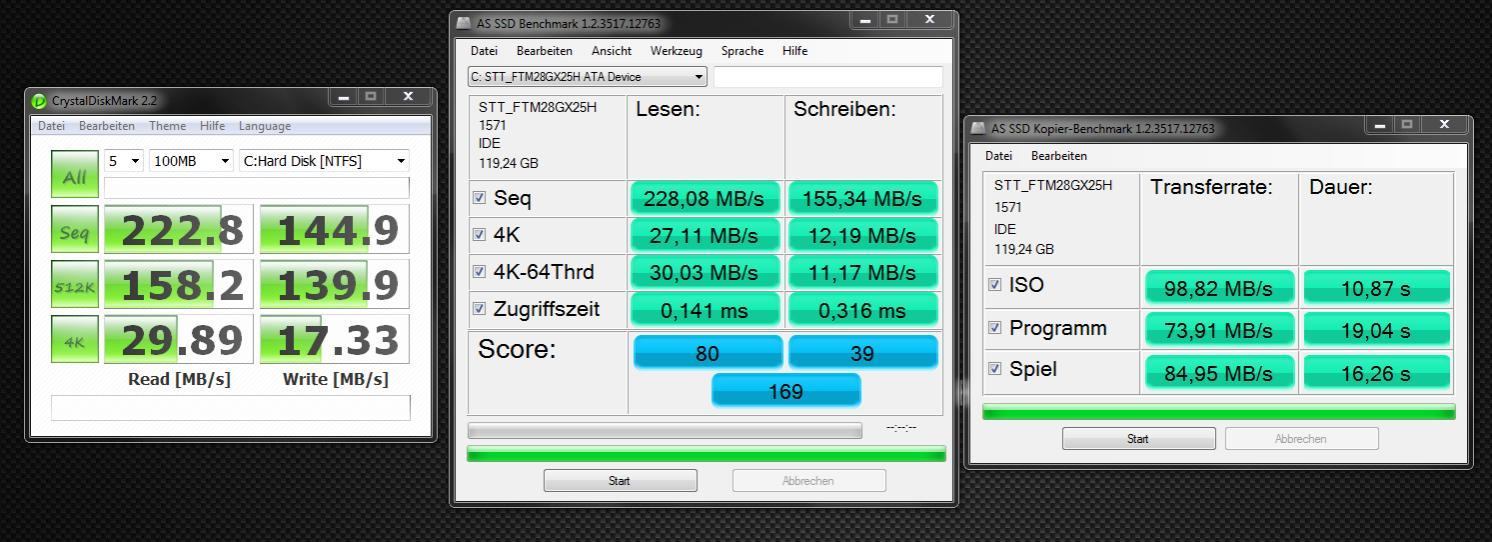Open the Datei menu in AS SSD Benchmark
1492x542 pixels.
pyautogui.click(x=484, y=51)
